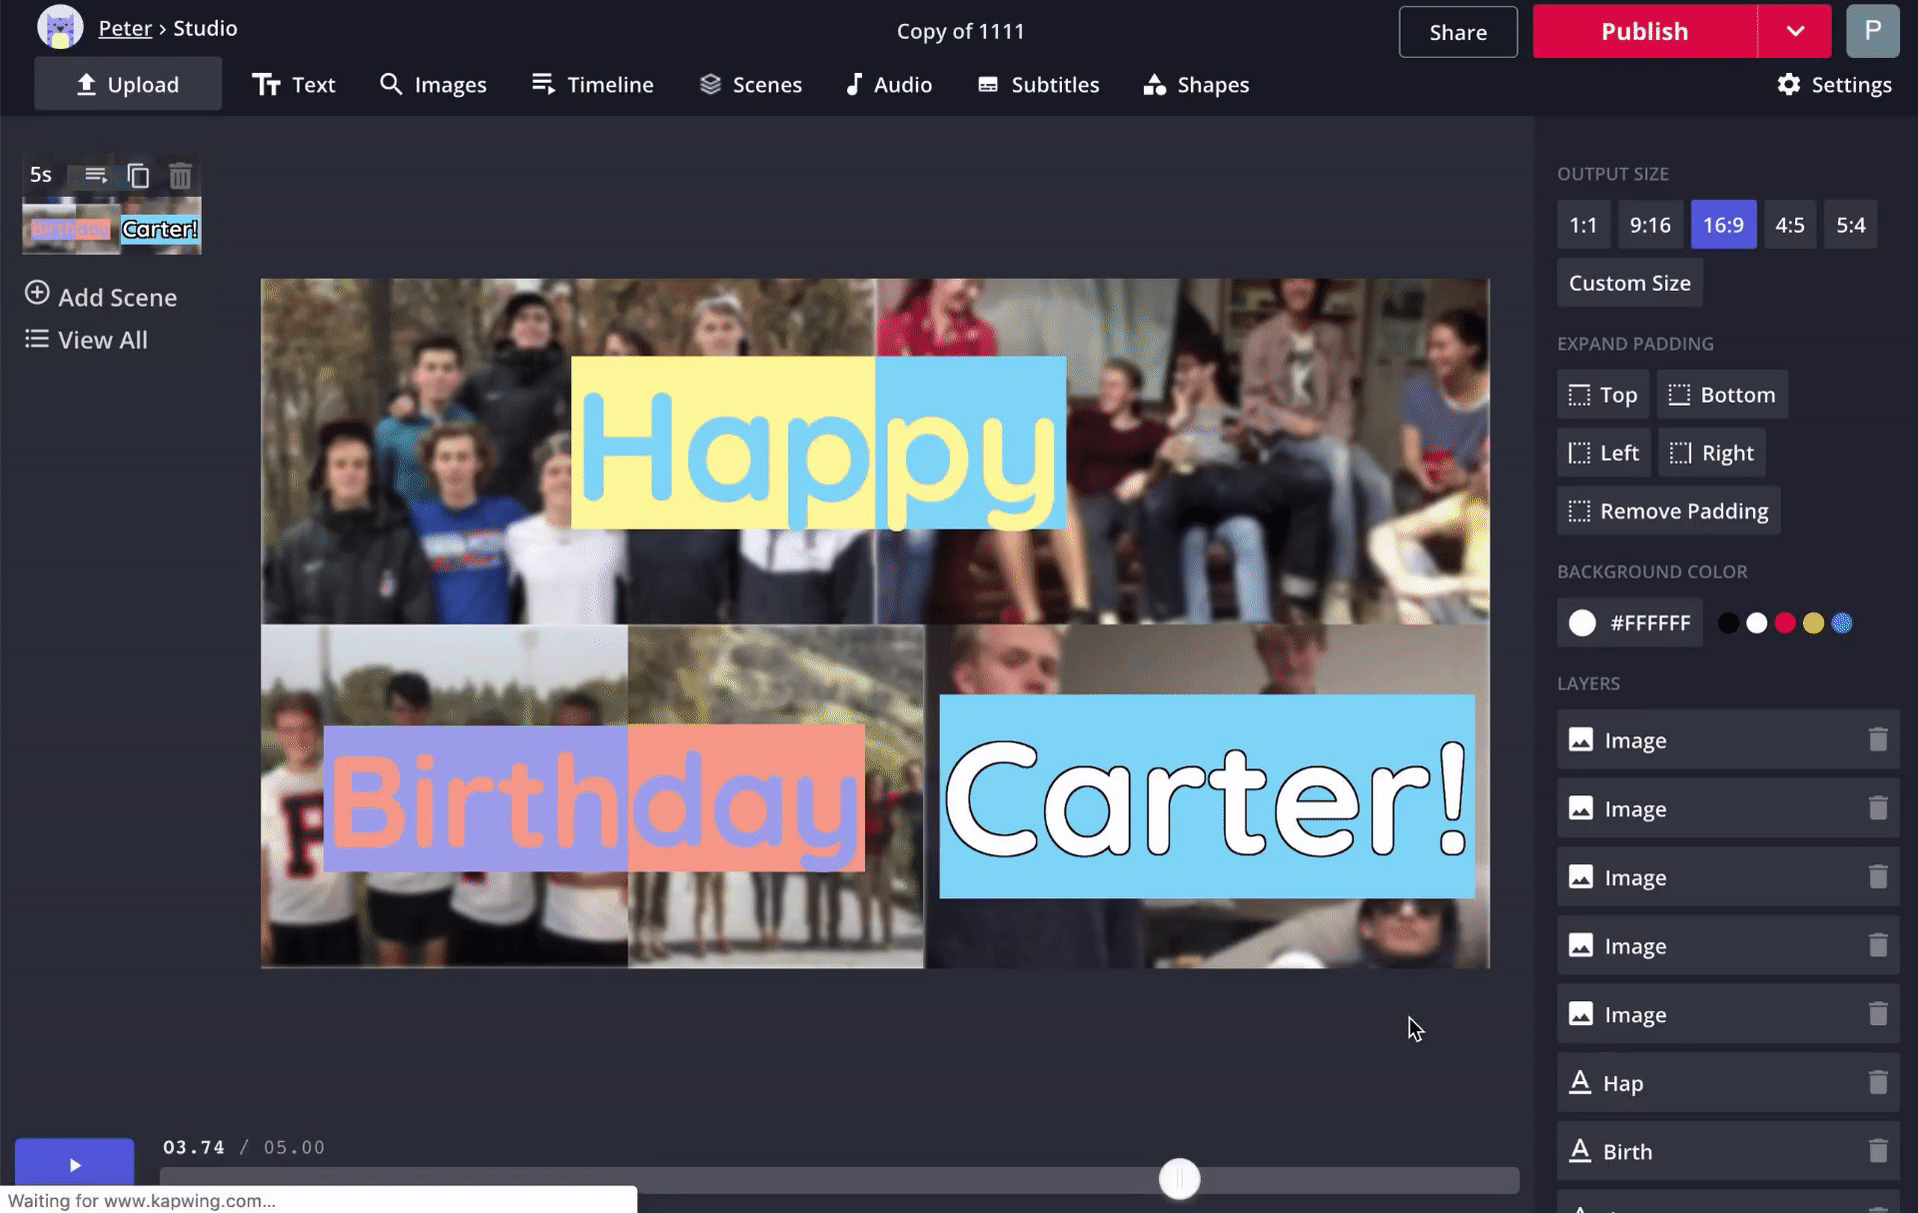This screenshot has height=1213, width=1918.
Task: Click the Share button
Action: tap(1457, 32)
